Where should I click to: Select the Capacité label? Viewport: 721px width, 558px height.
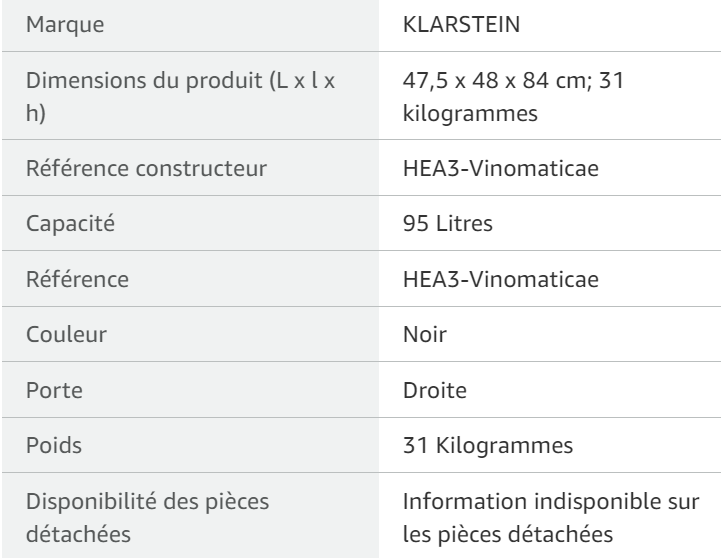70,224
